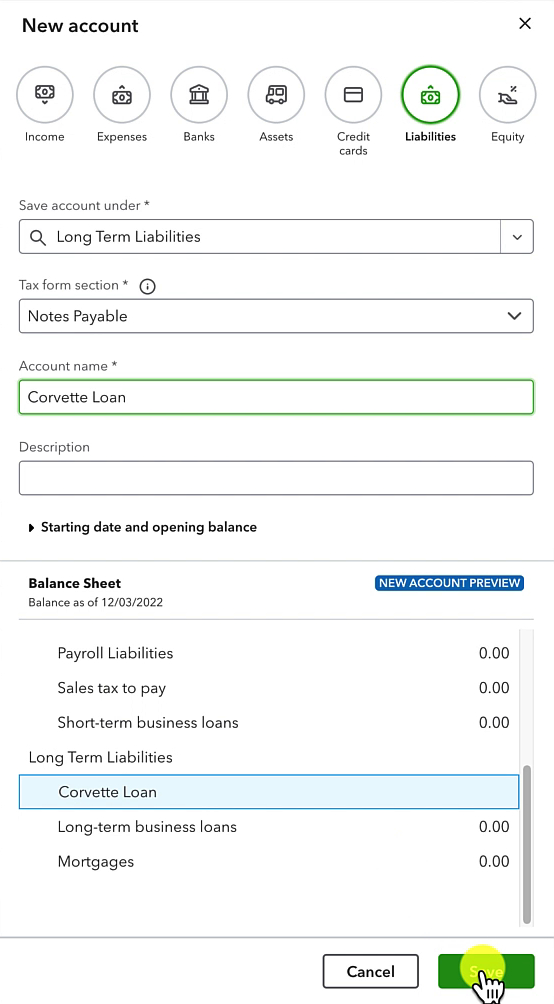Expand Starting date and opening balance section
This screenshot has height=1004, width=554.
point(143,527)
